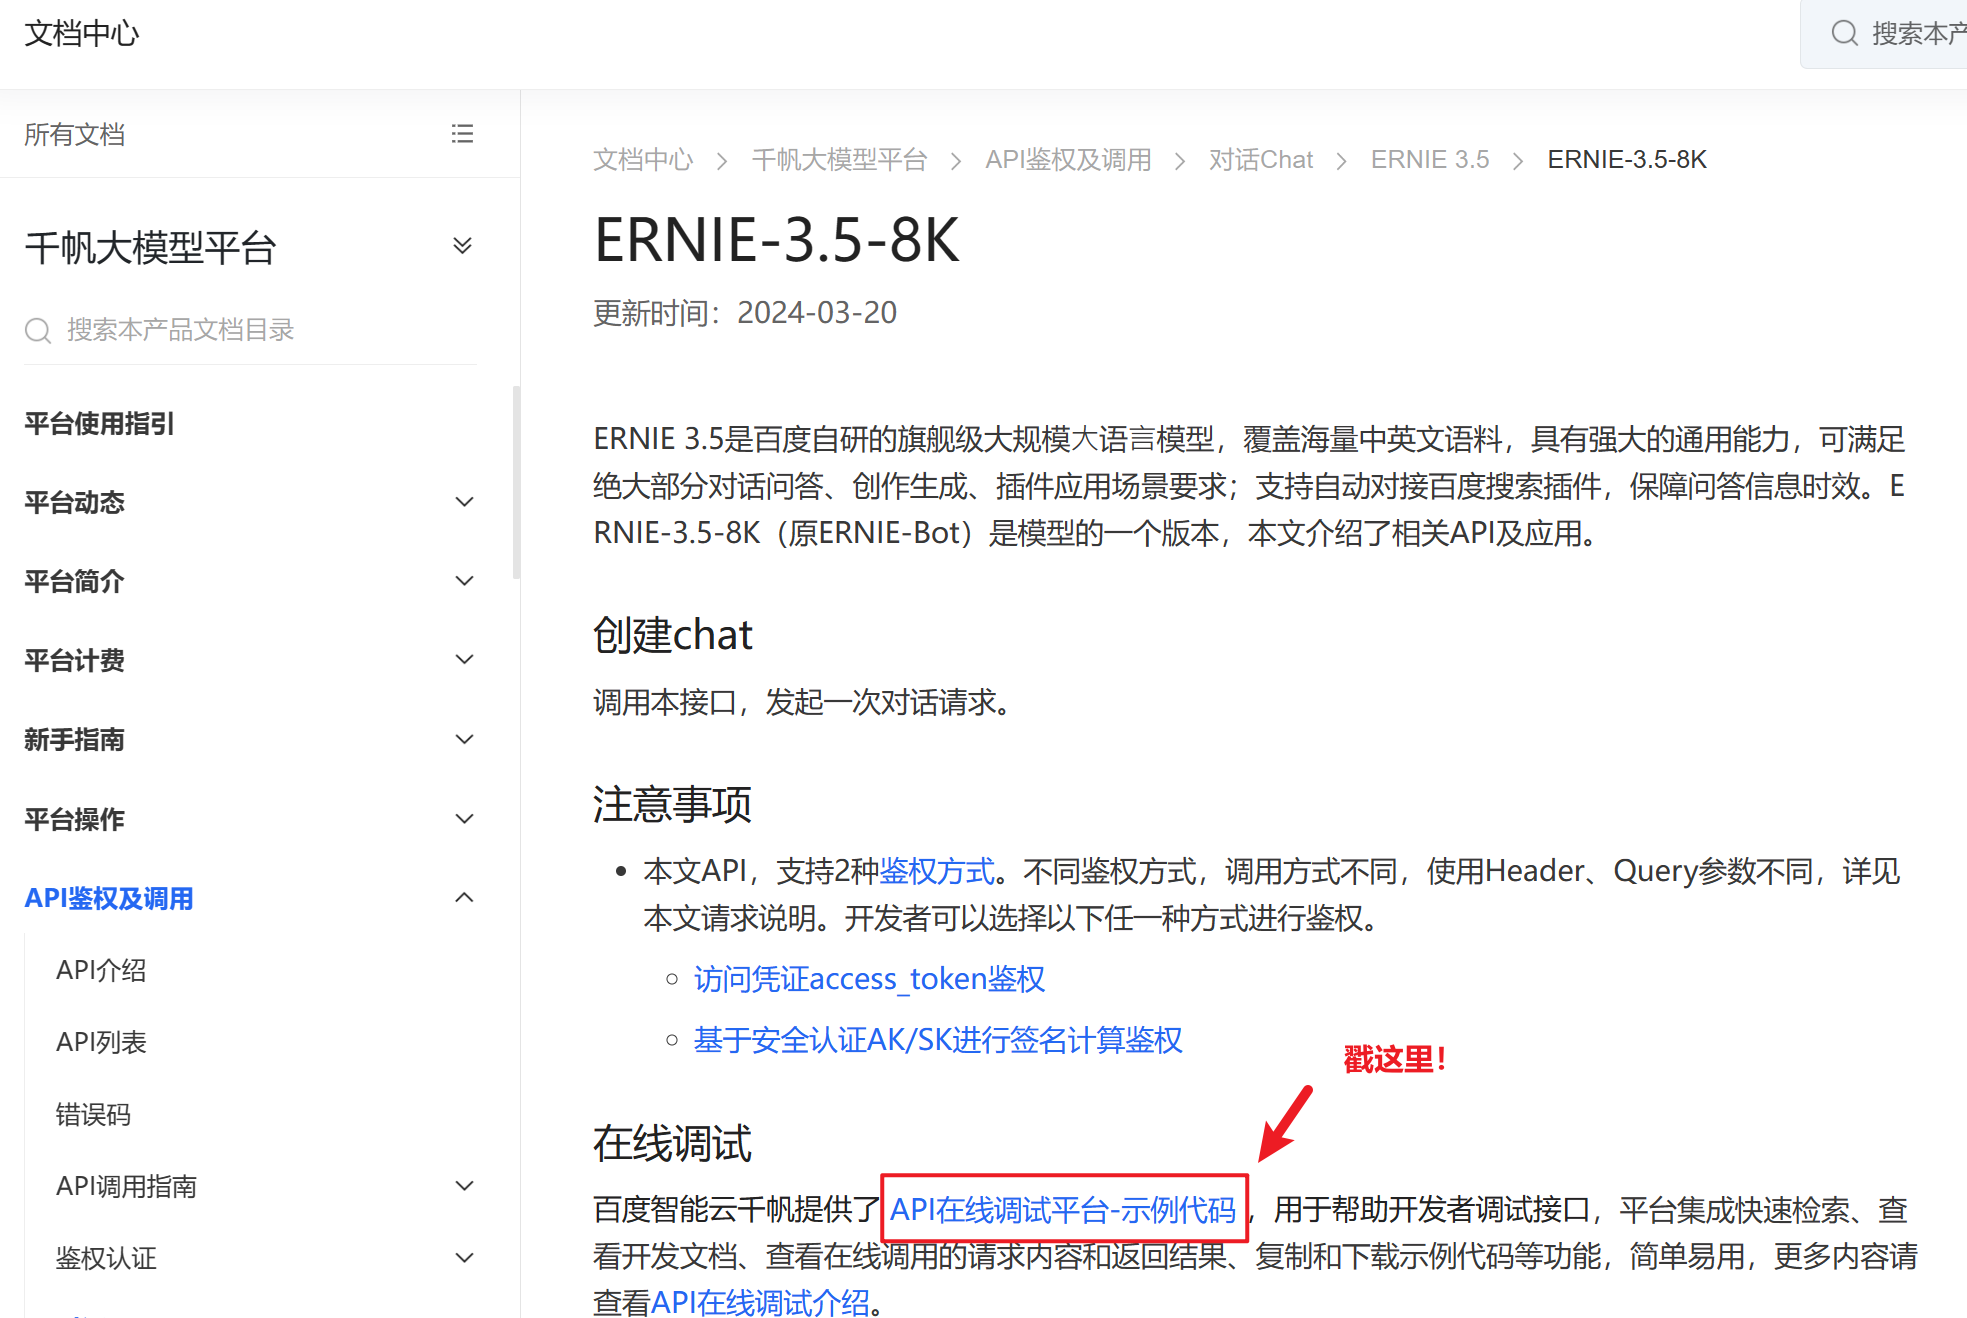Open the API介绍 page
Screen dimensions: 1967x1318
[101, 970]
